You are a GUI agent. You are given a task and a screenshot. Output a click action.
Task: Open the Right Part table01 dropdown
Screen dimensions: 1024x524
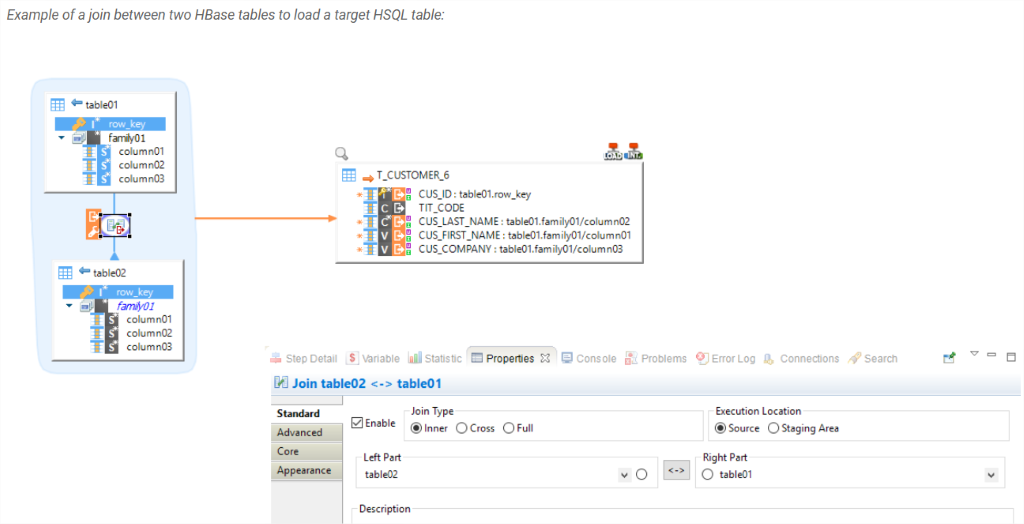[x=991, y=475]
